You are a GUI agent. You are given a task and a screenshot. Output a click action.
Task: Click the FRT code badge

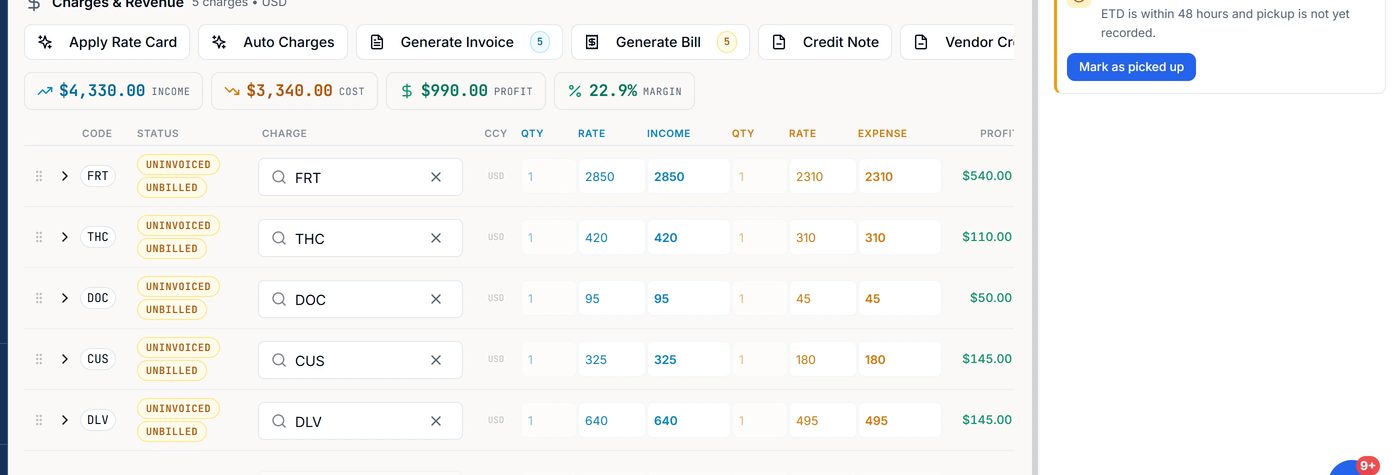tap(98, 176)
